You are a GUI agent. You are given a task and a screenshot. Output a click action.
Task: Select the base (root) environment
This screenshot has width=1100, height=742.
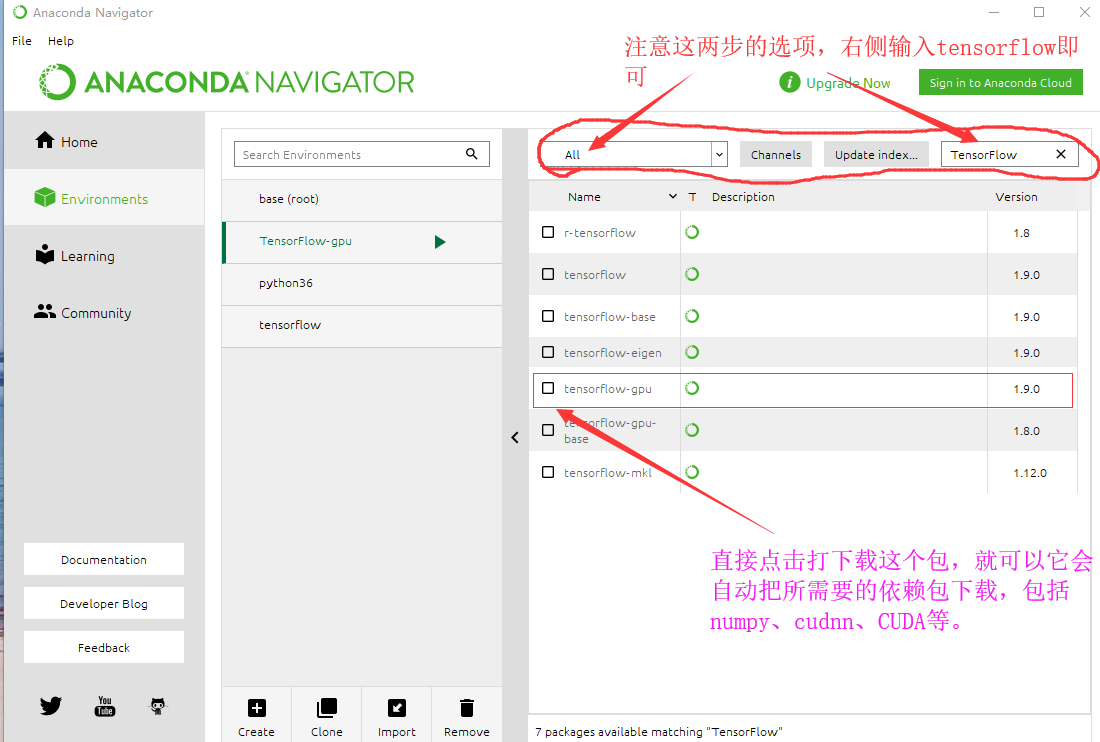[x=362, y=199]
